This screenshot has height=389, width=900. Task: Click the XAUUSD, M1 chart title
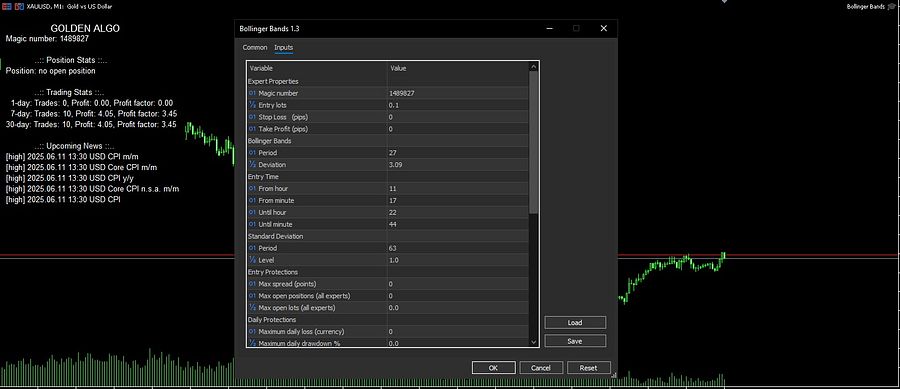69,6
